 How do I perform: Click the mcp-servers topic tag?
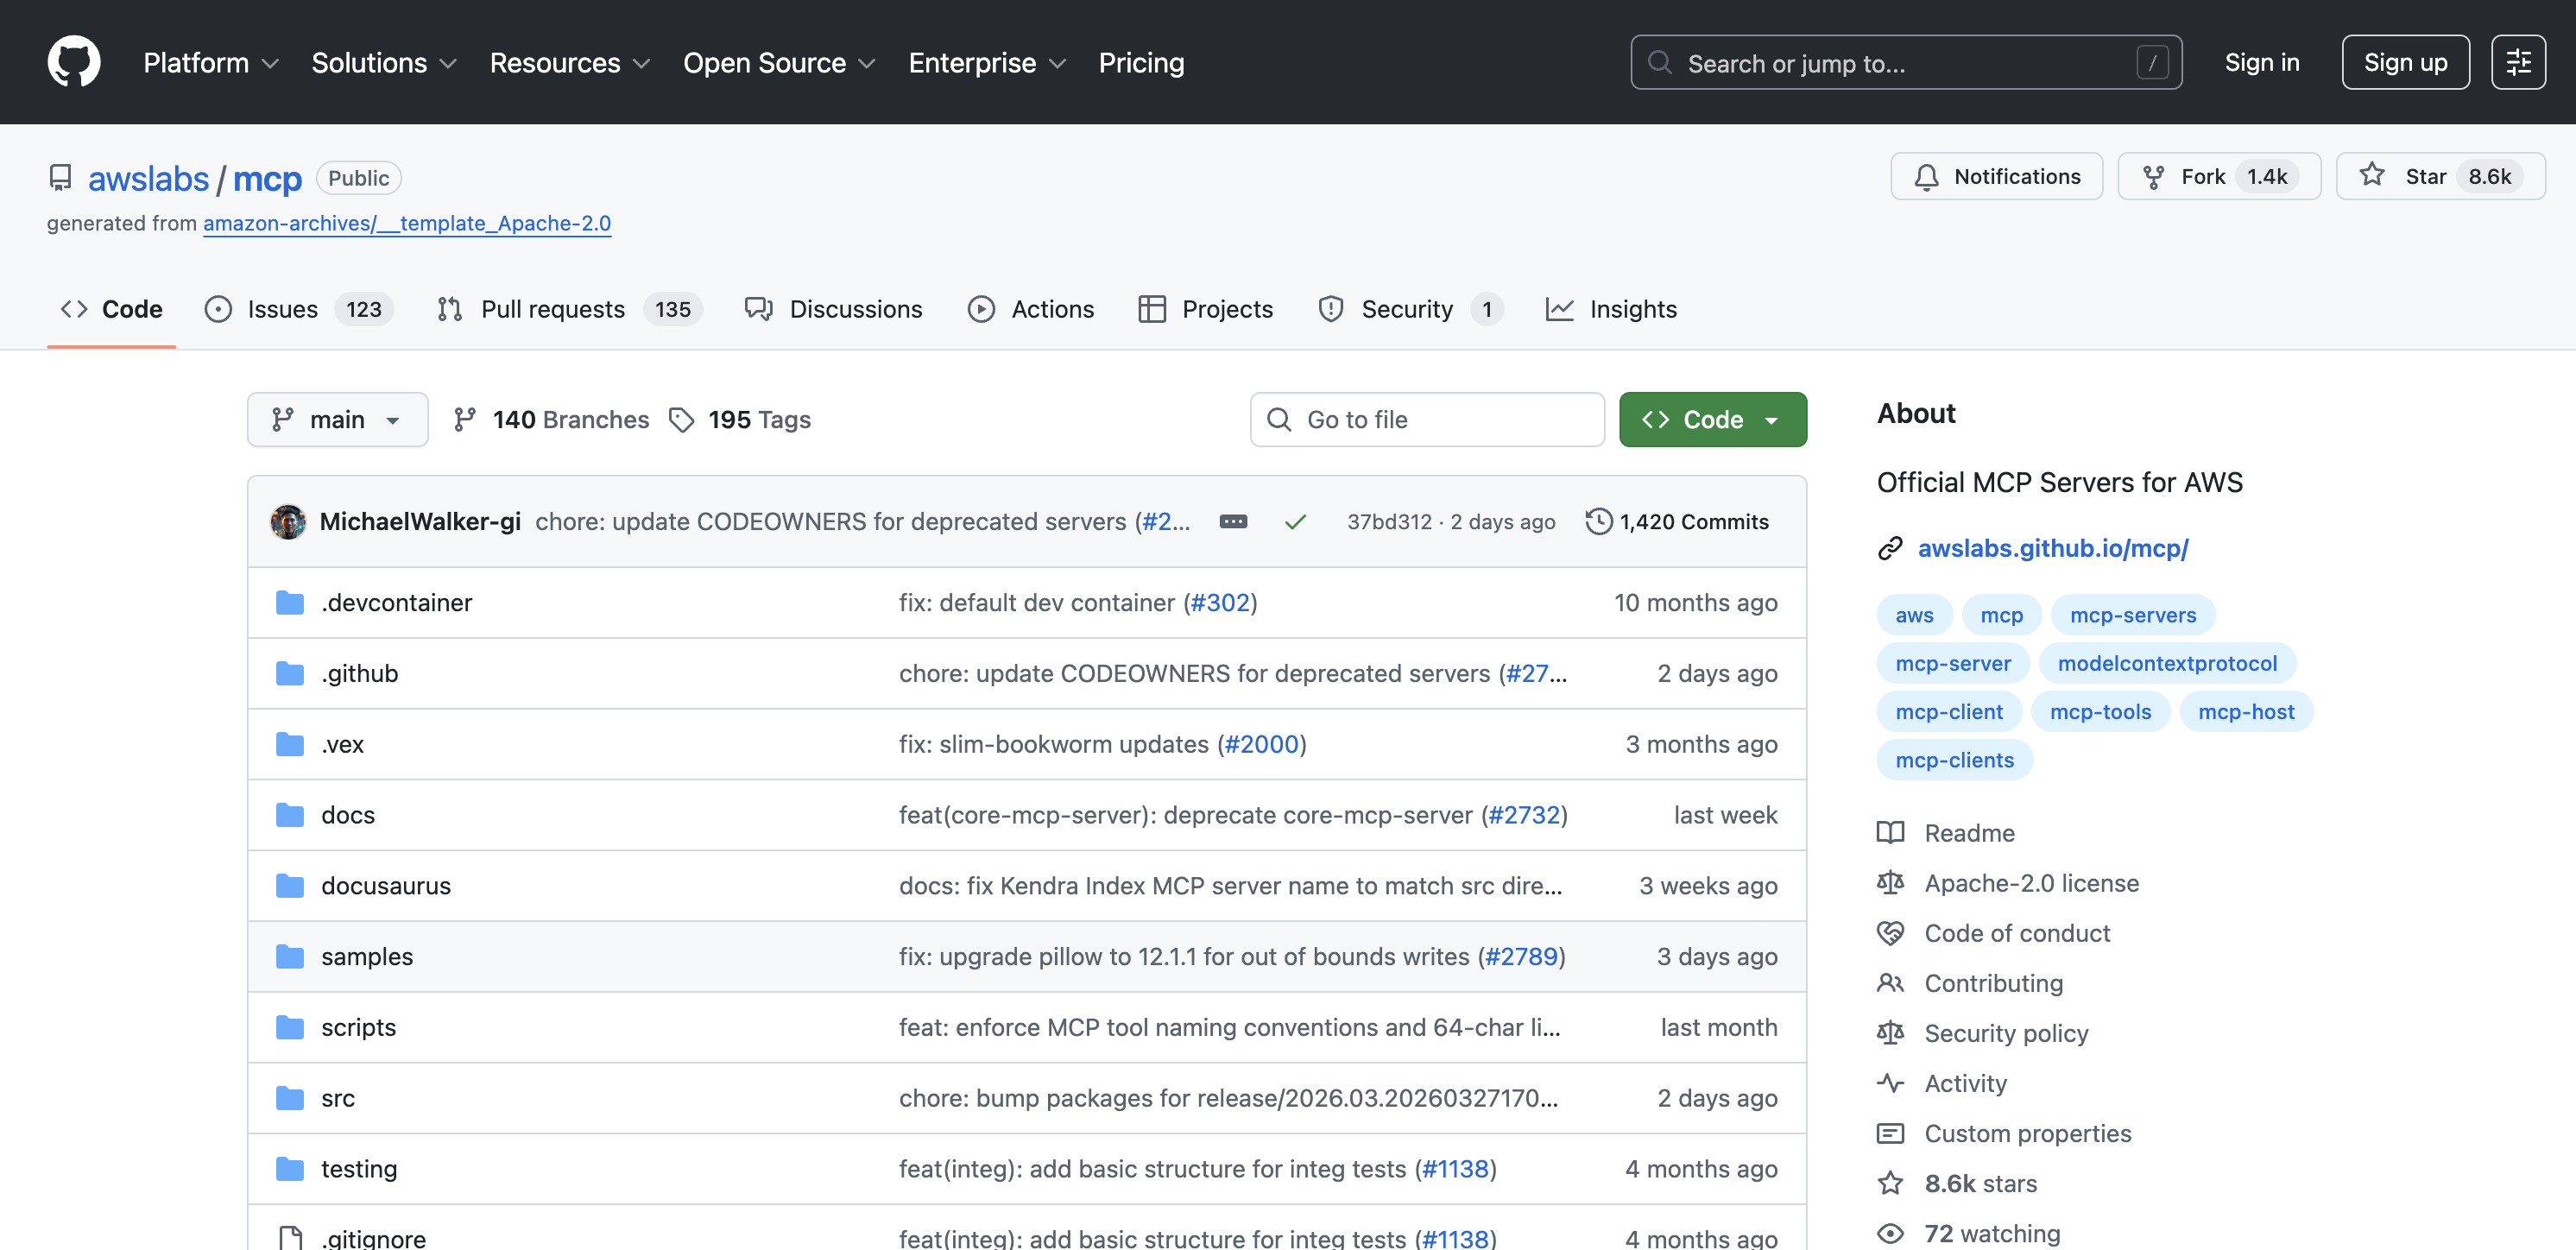tap(2133, 615)
